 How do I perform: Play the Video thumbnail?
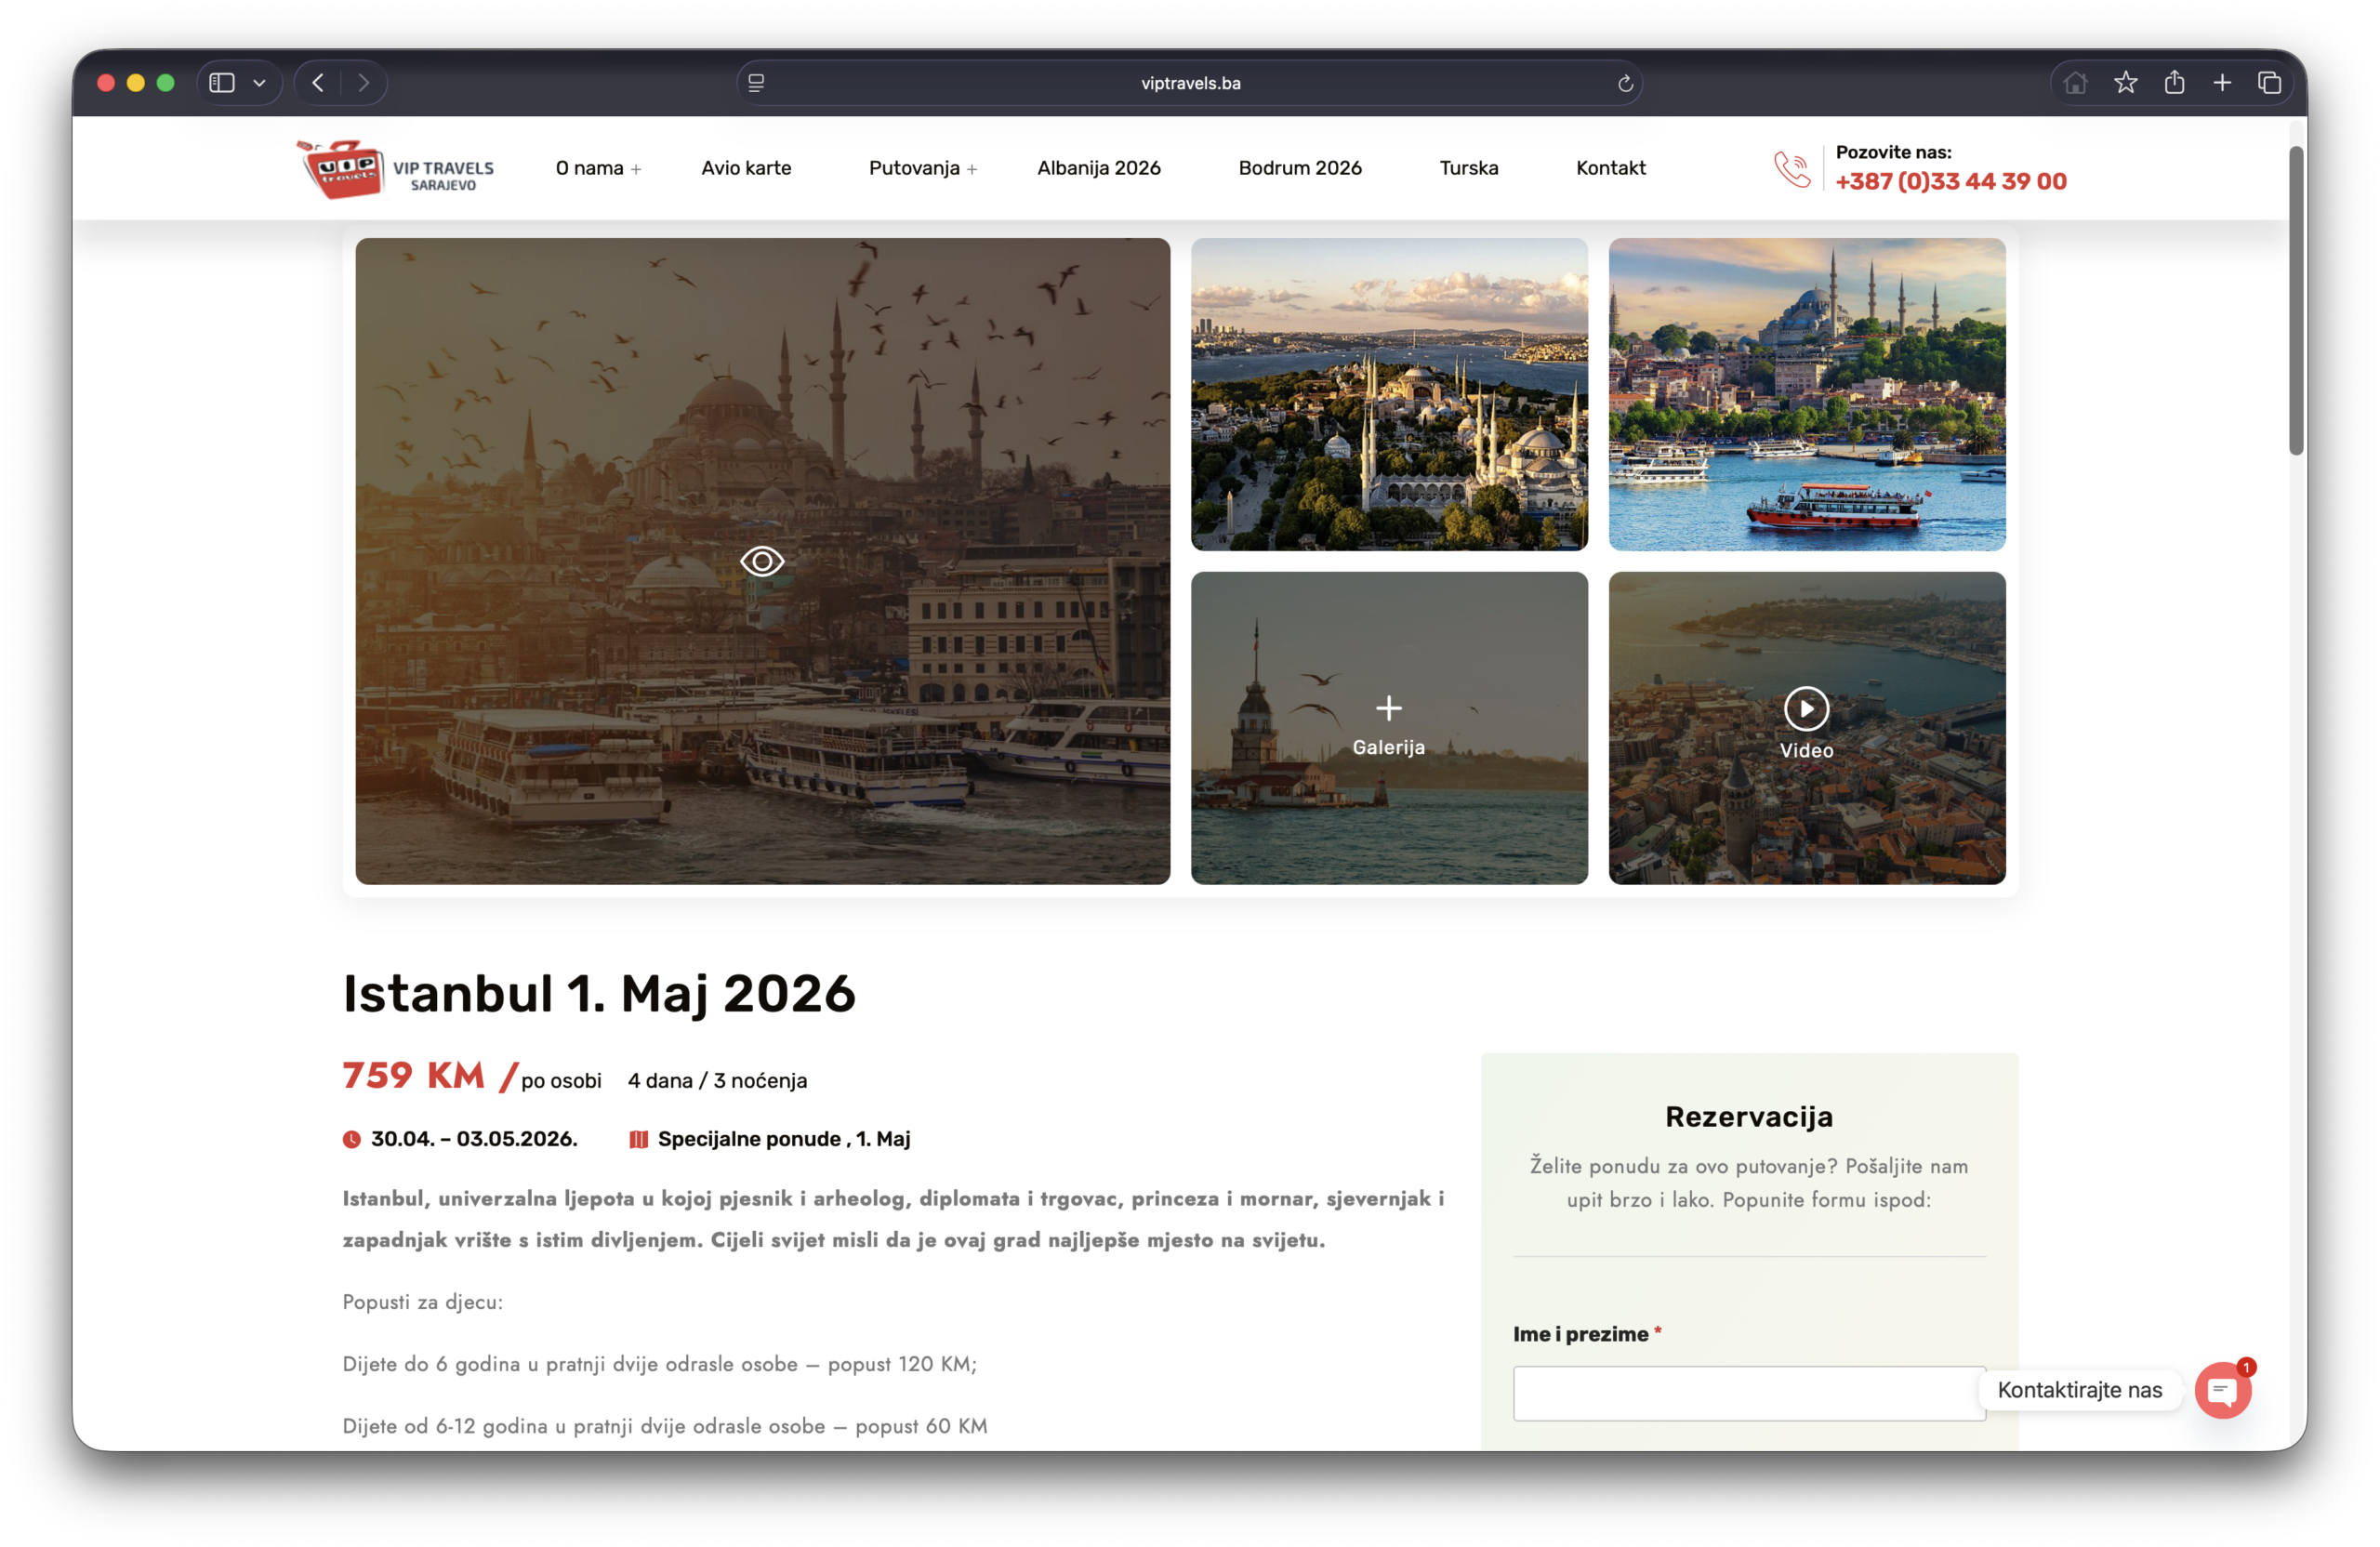coord(1806,709)
